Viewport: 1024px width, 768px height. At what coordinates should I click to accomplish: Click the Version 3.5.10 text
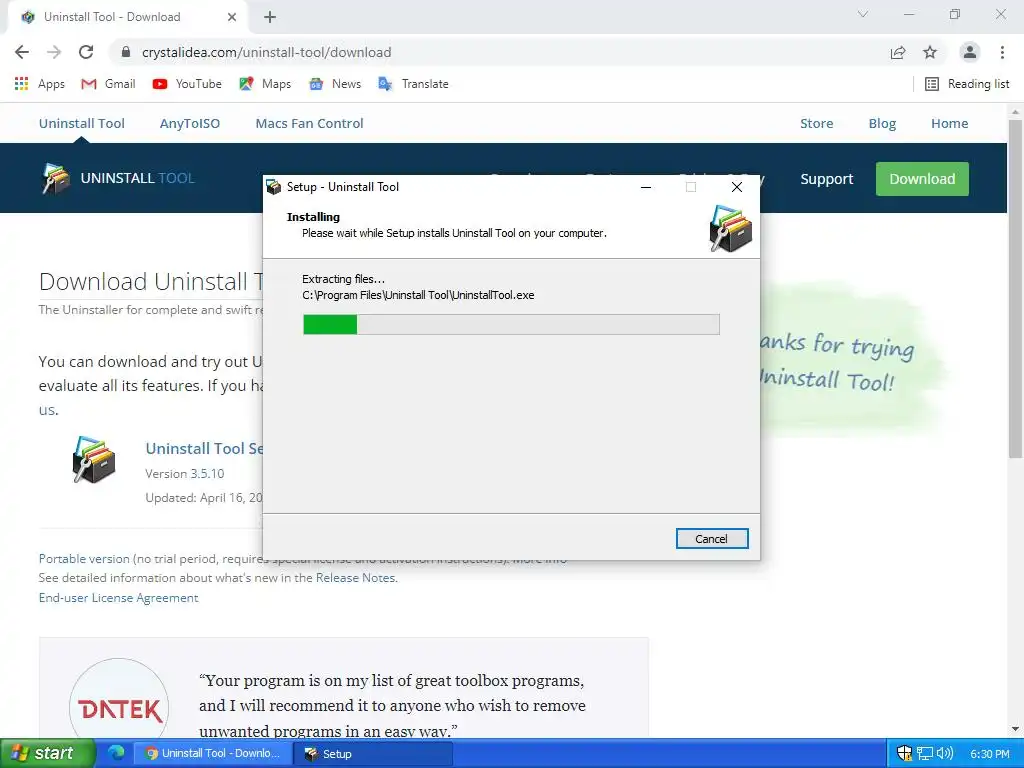click(x=185, y=473)
